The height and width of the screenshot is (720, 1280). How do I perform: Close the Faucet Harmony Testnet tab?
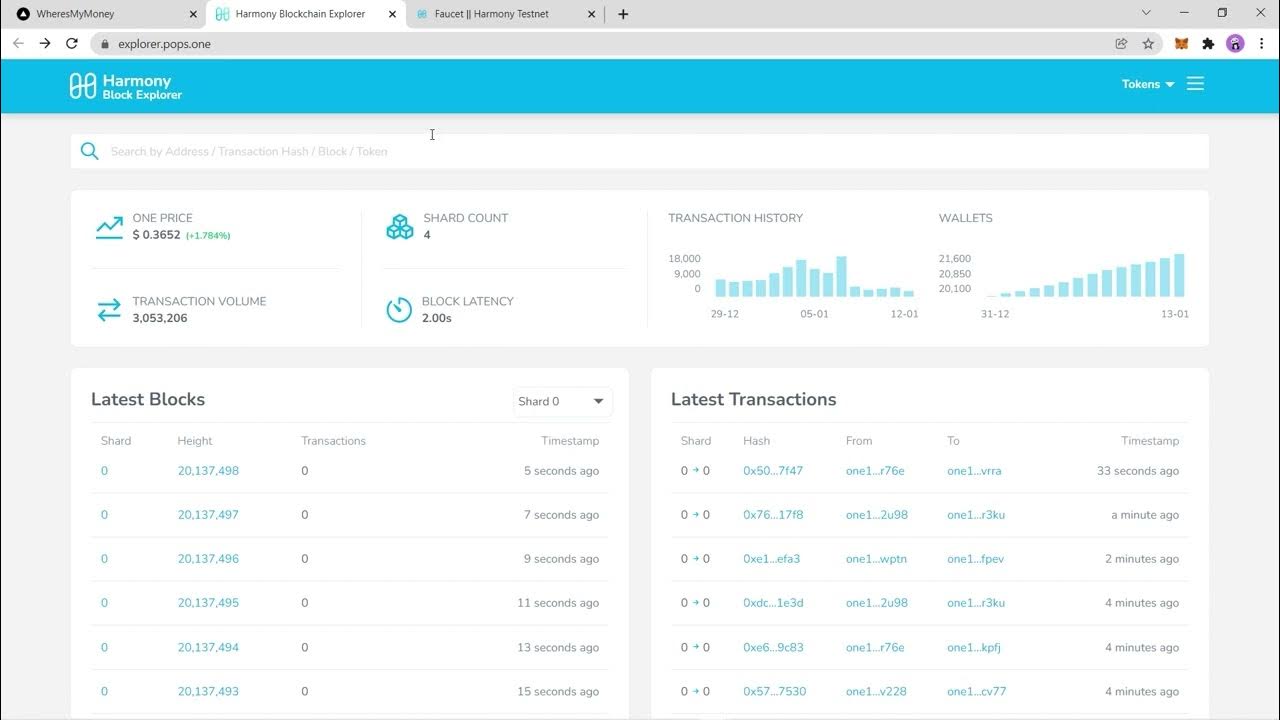tap(591, 14)
